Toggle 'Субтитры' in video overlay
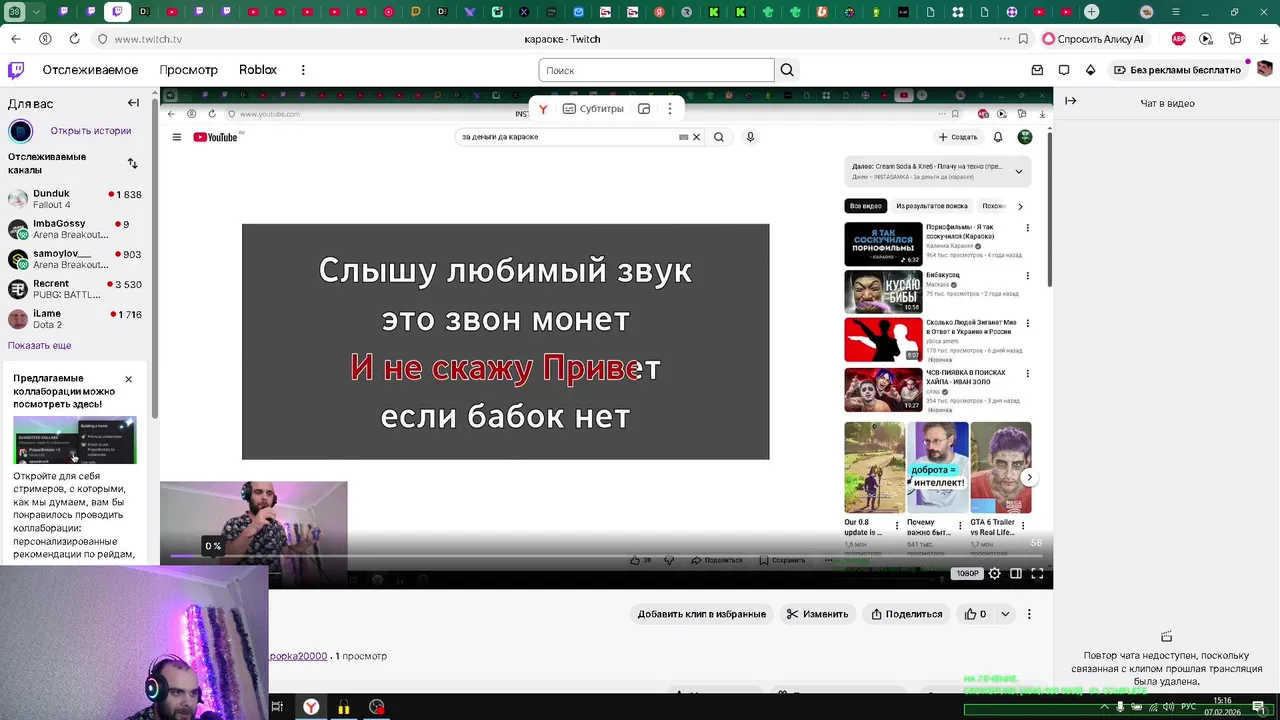This screenshot has width=1280, height=720. 593,109
